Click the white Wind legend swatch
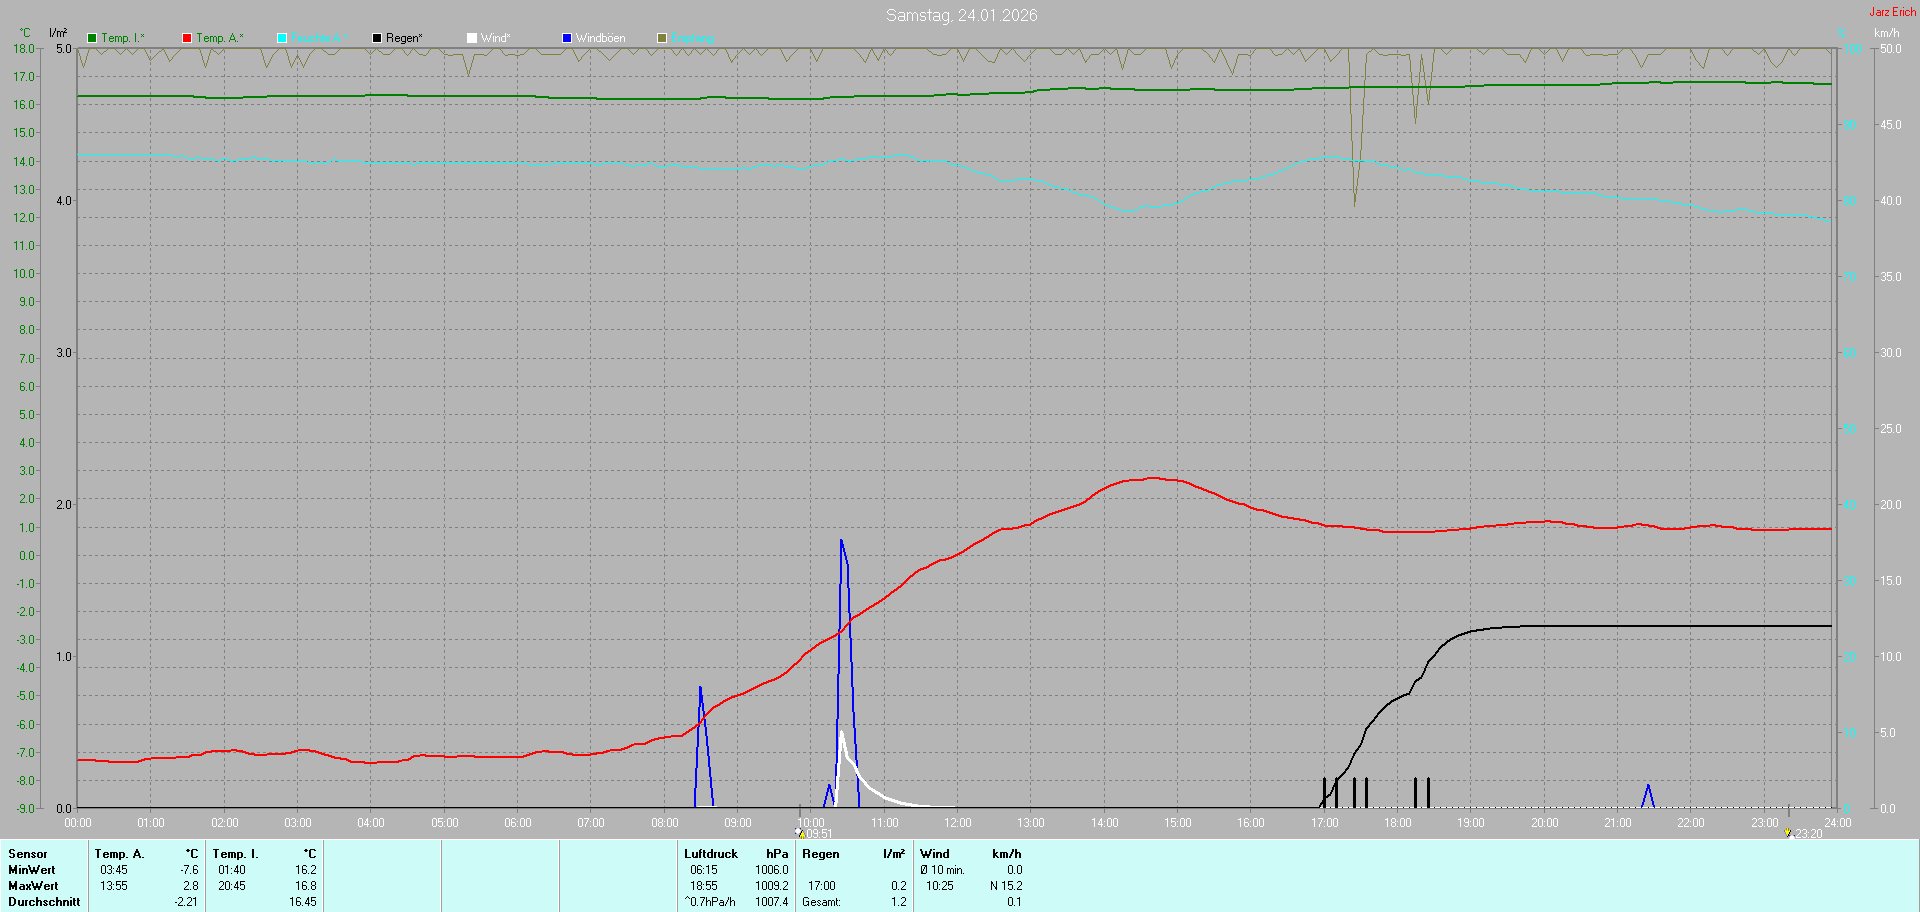This screenshot has height=912, width=1920. pos(472,38)
